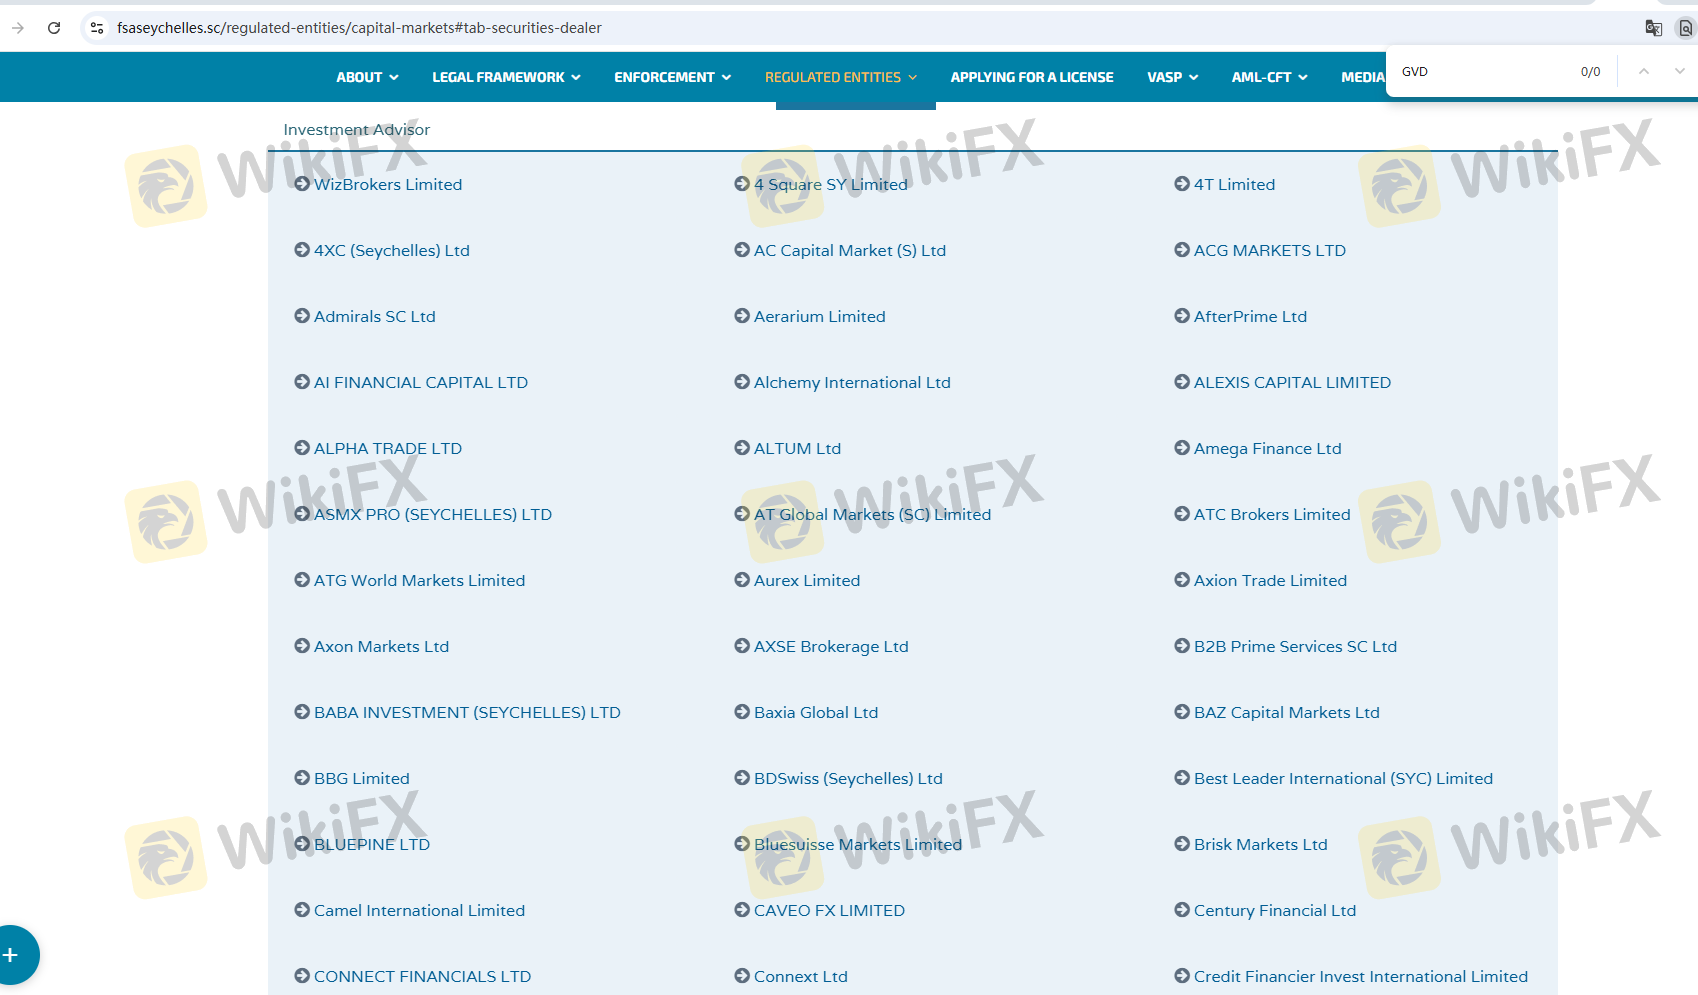The width and height of the screenshot is (1698, 995).
Task: Click arrow icon beside AfterPrime Ltd
Action: (1182, 316)
